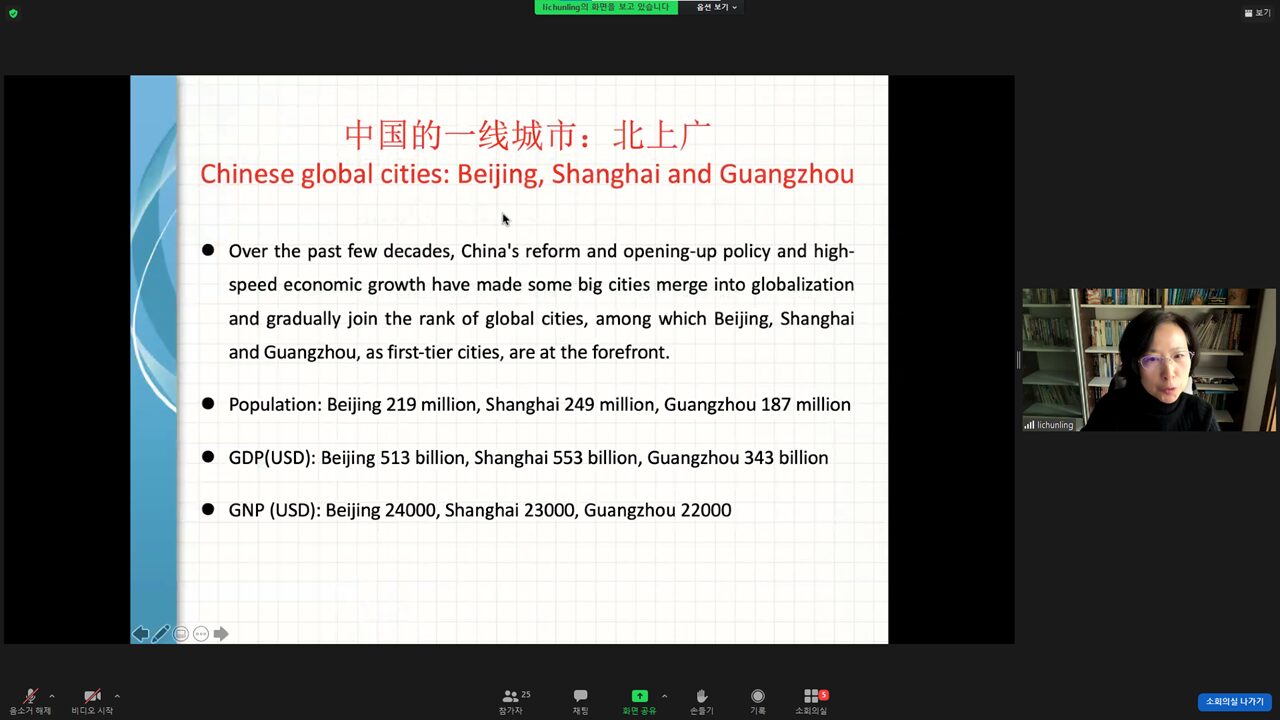The width and height of the screenshot is (1280, 720).
Task: Go to previous slide with the left arrow
Action: pos(140,634)
